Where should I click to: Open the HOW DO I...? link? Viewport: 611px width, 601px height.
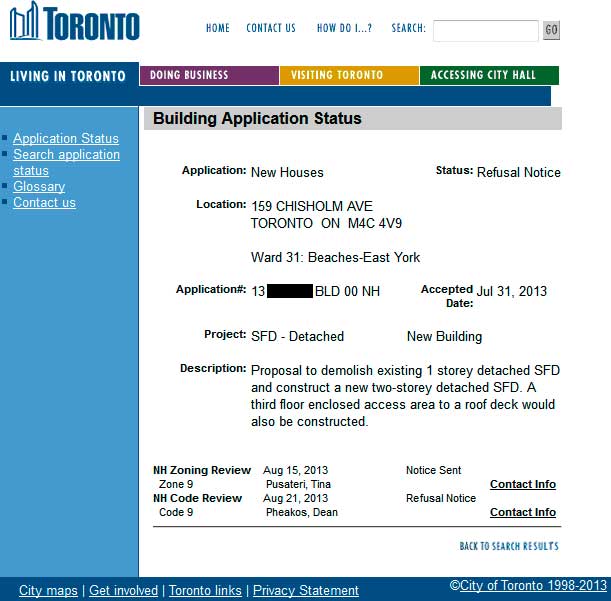344,28
